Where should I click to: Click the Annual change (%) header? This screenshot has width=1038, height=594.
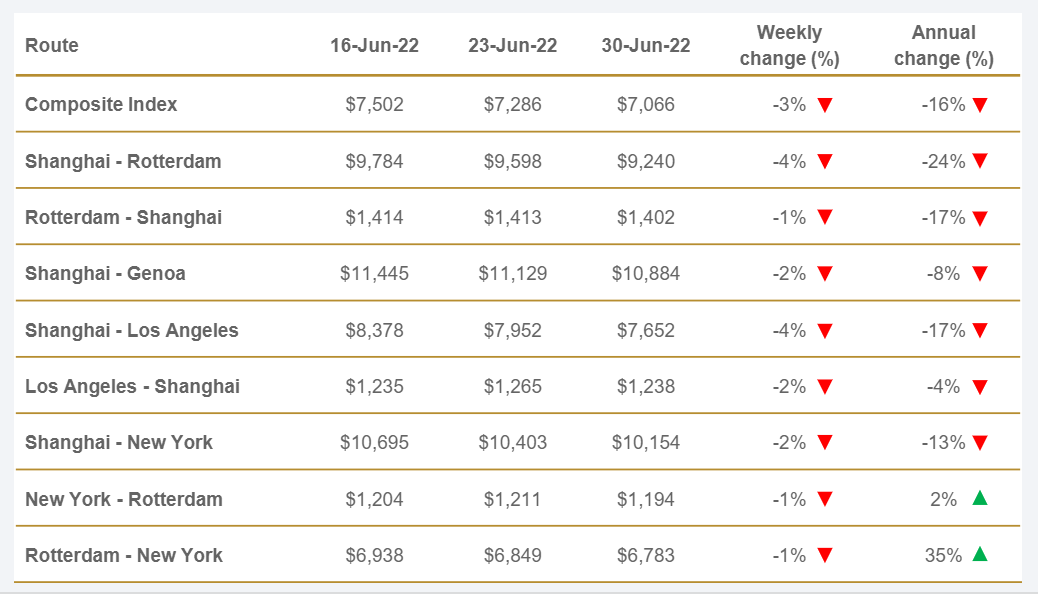click(x=943, y=45)
